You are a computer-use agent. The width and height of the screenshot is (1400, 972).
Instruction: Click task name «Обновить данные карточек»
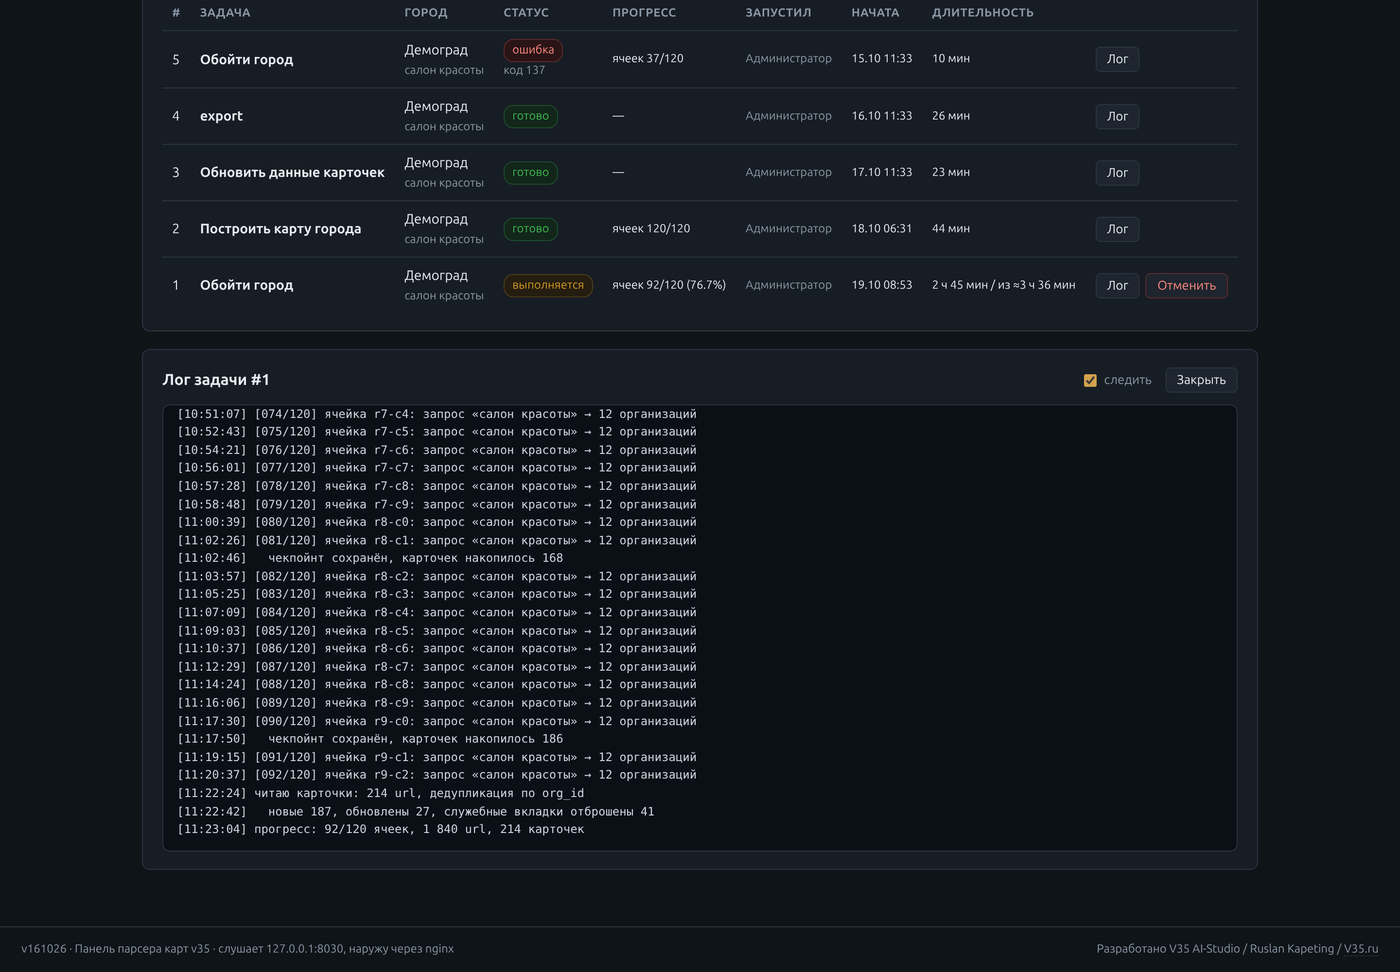(292, 173)
